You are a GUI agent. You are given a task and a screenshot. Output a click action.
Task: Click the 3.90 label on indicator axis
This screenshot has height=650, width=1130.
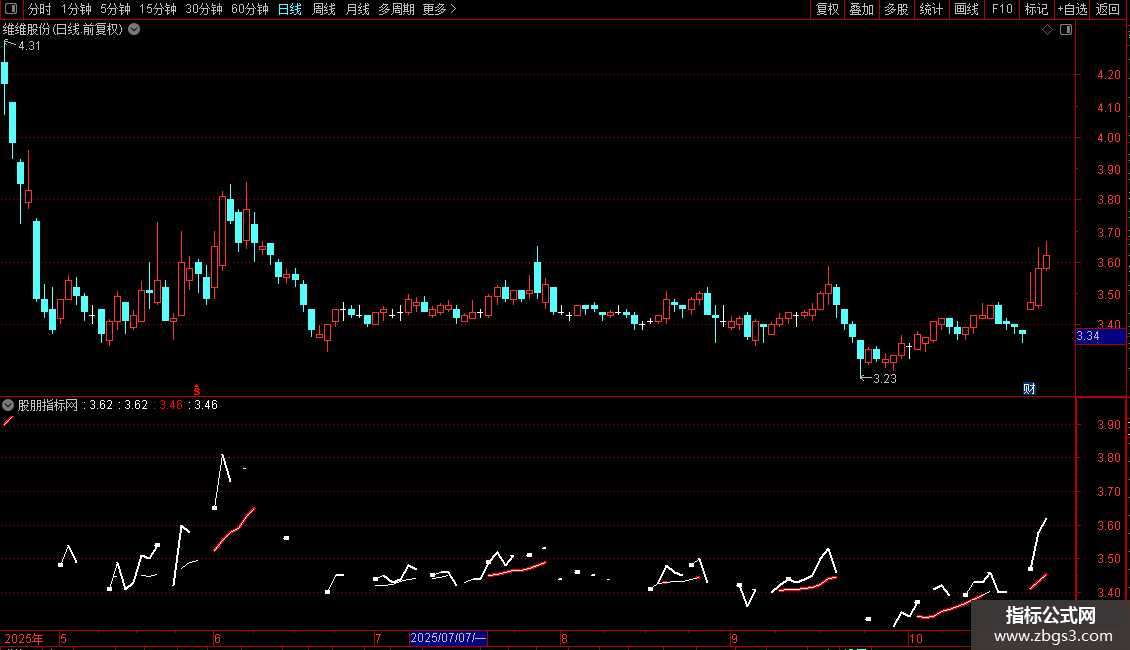(1108, 424)
